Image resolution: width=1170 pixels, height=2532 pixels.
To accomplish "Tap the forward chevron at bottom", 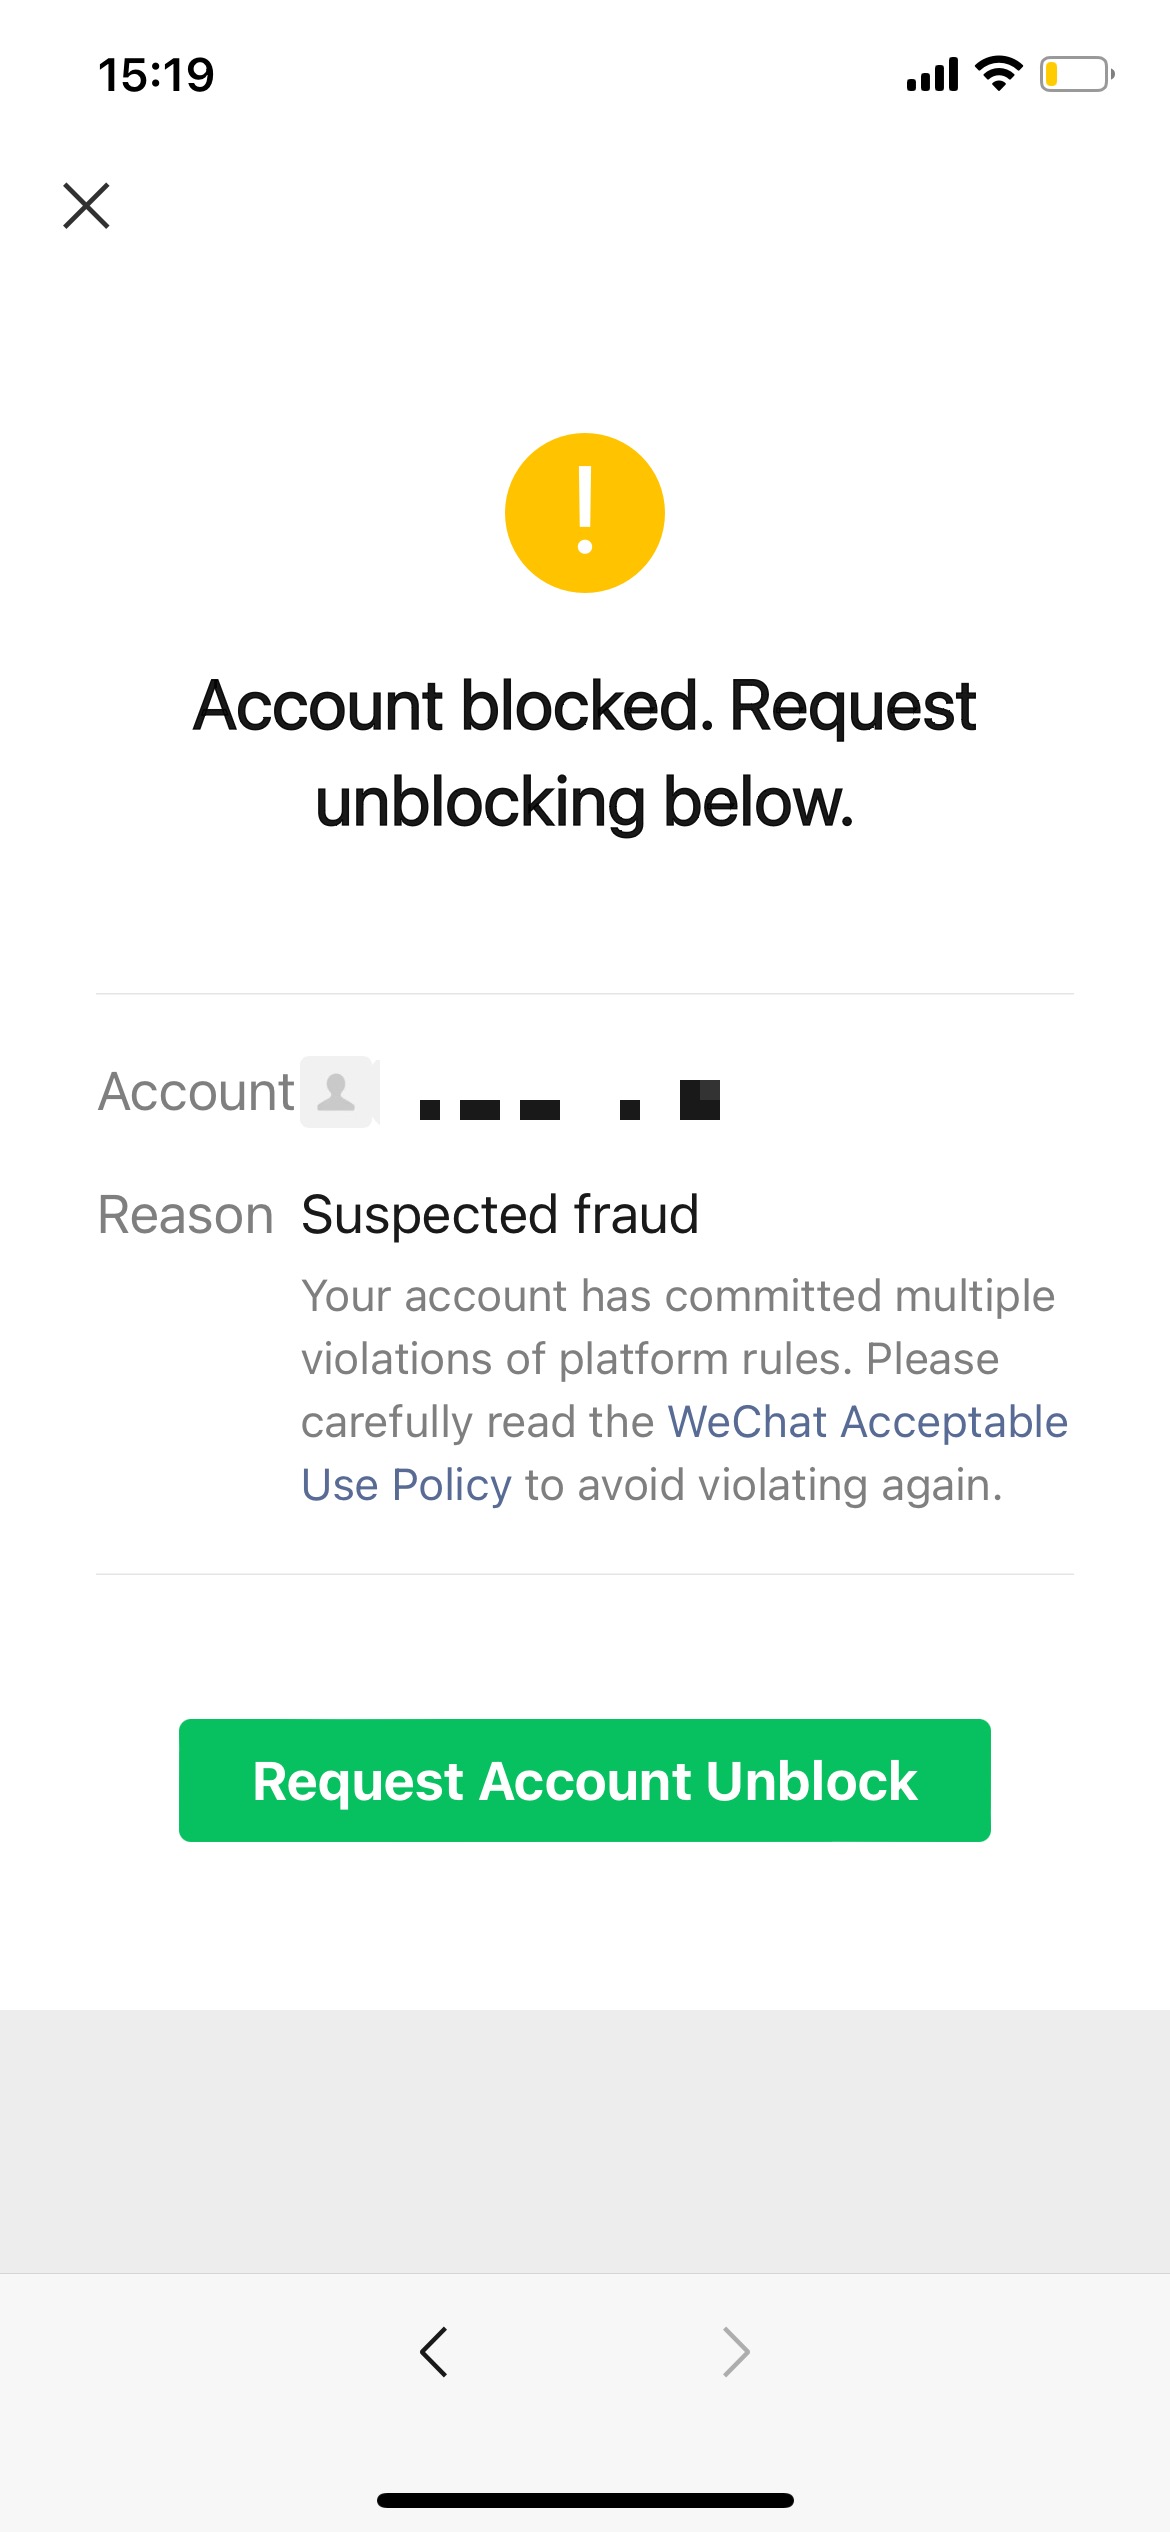I will [736, 2351].
